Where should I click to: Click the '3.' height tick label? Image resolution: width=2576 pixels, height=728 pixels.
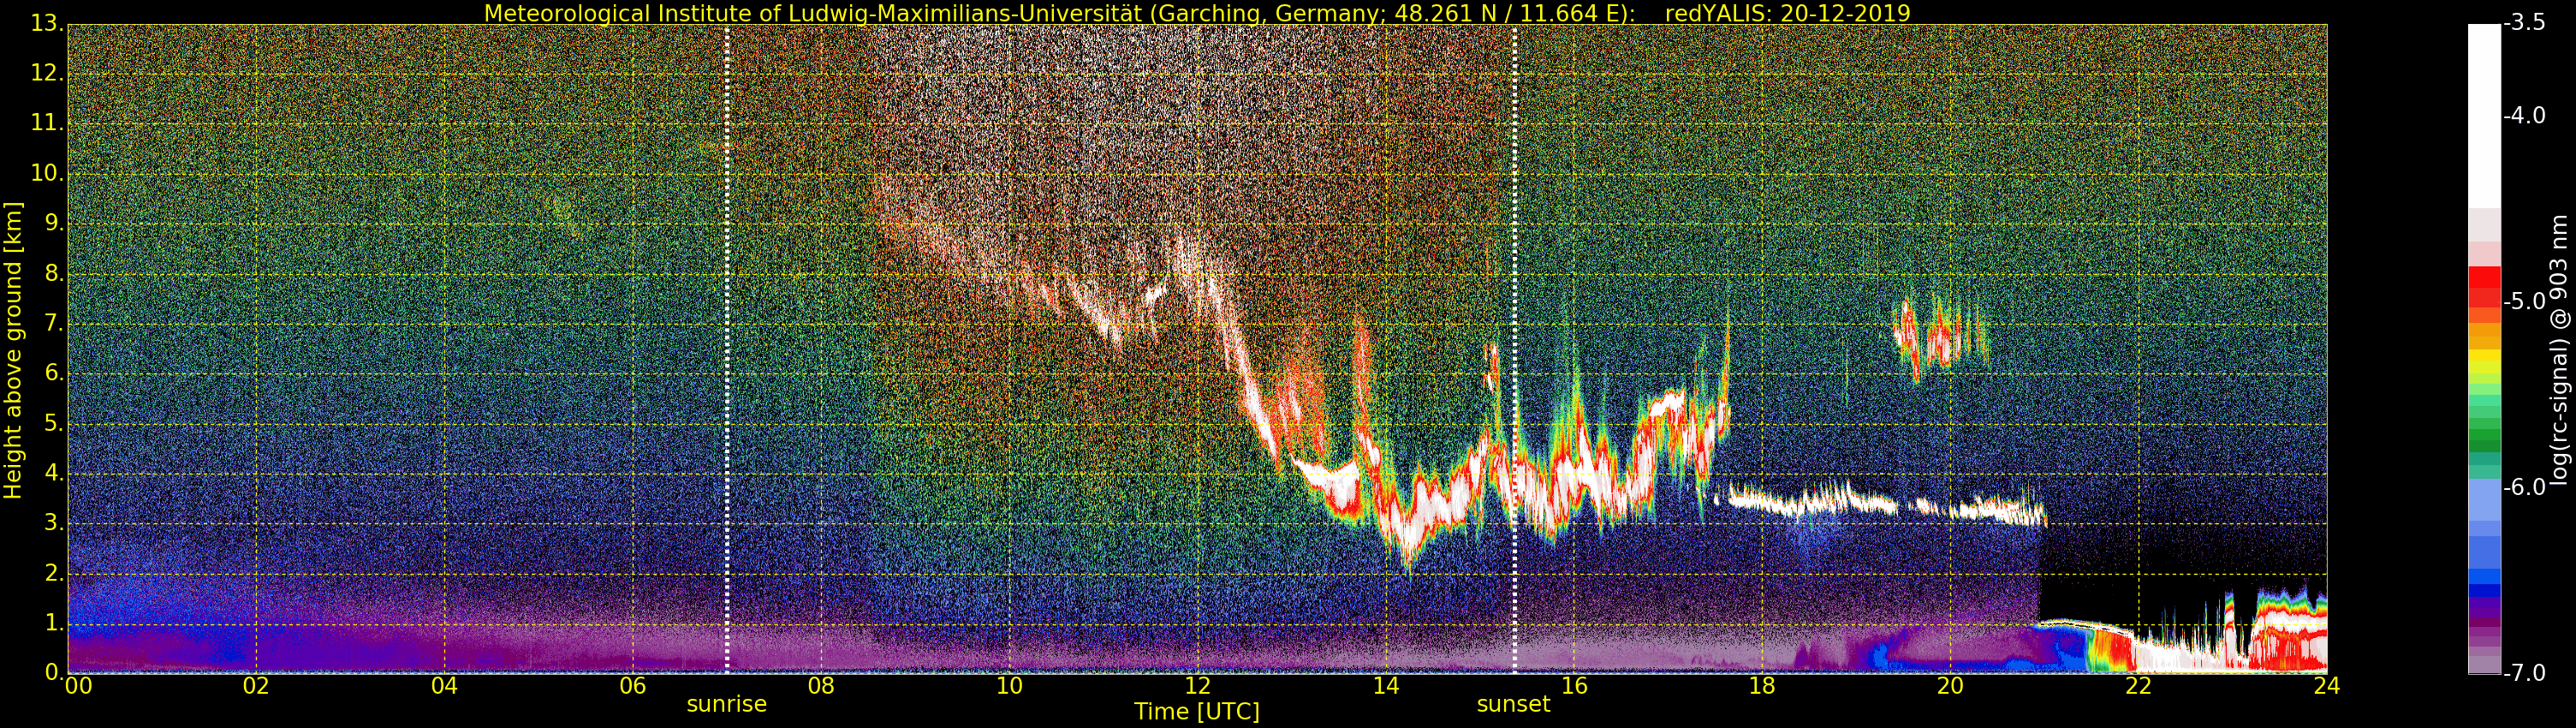pos(54,523)
